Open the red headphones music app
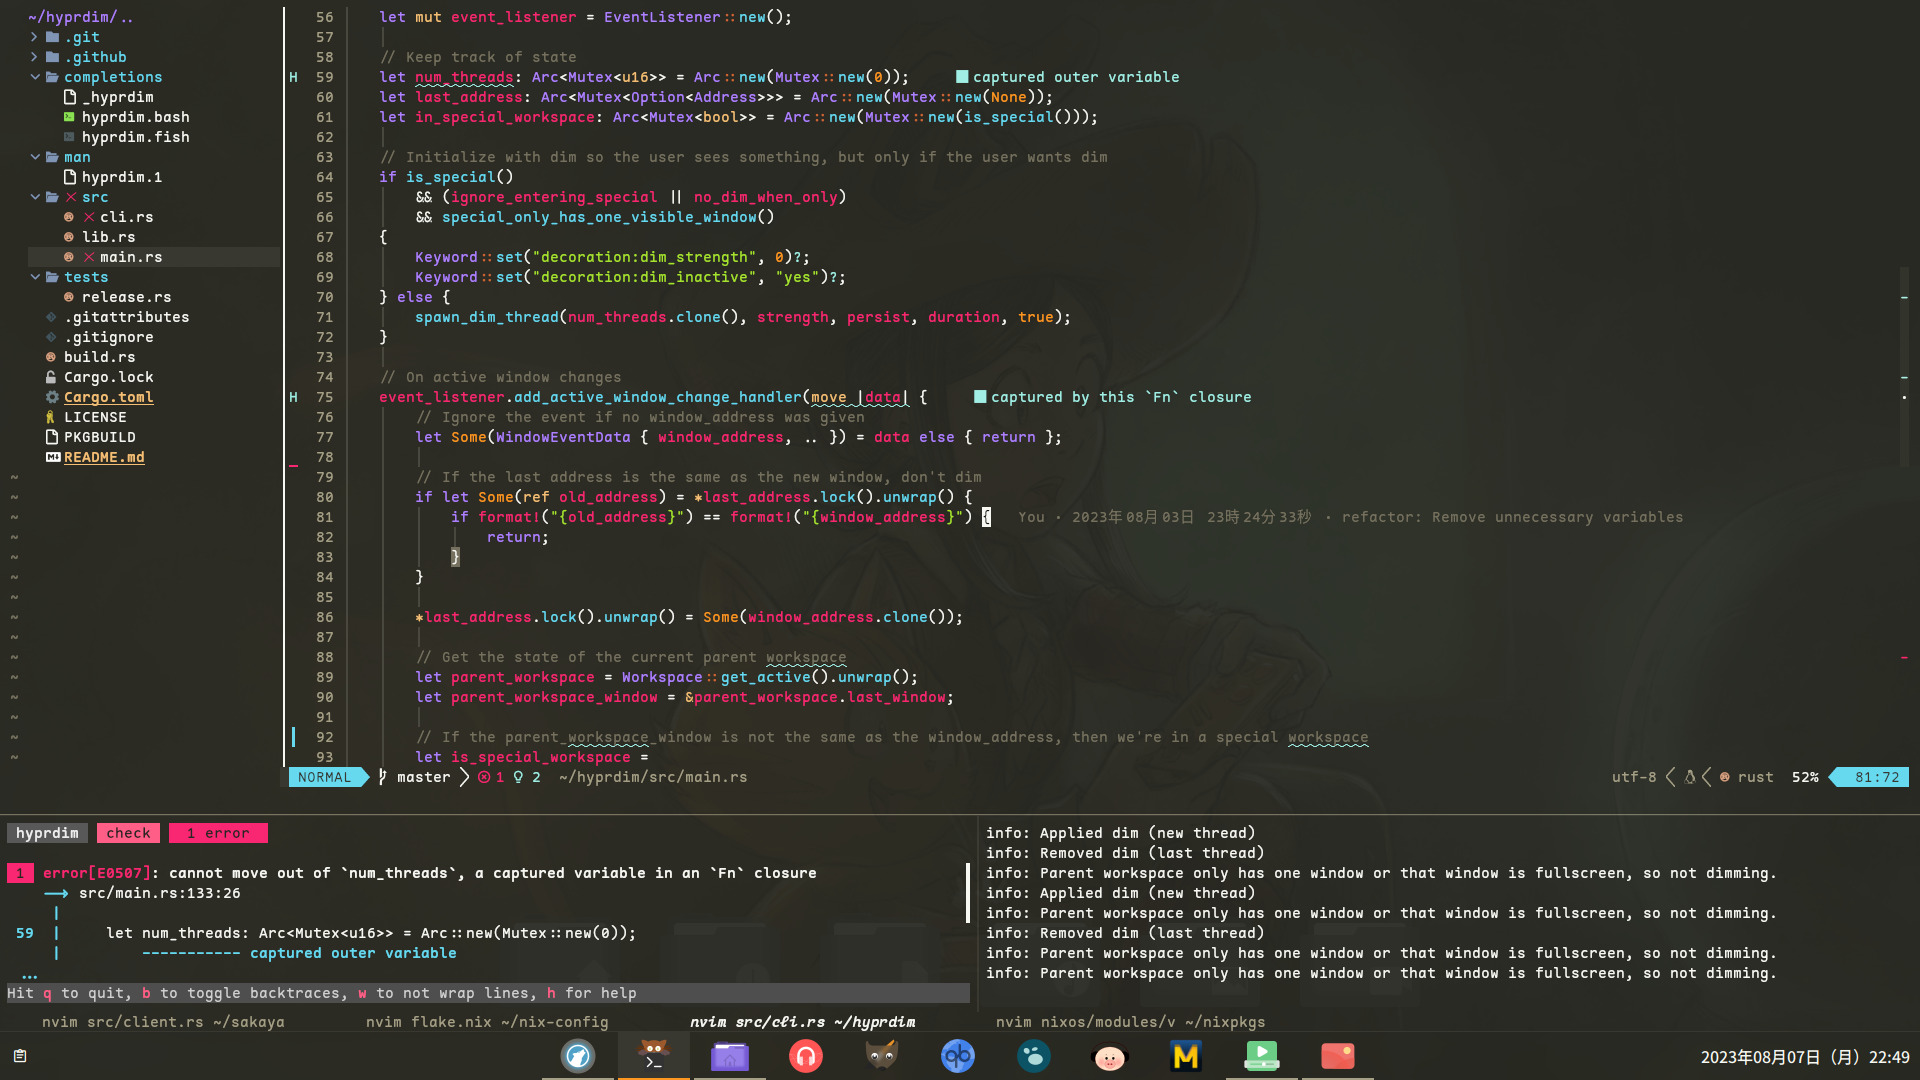This screenshot has height=1080, width=1920. (x=805, y=1056)
